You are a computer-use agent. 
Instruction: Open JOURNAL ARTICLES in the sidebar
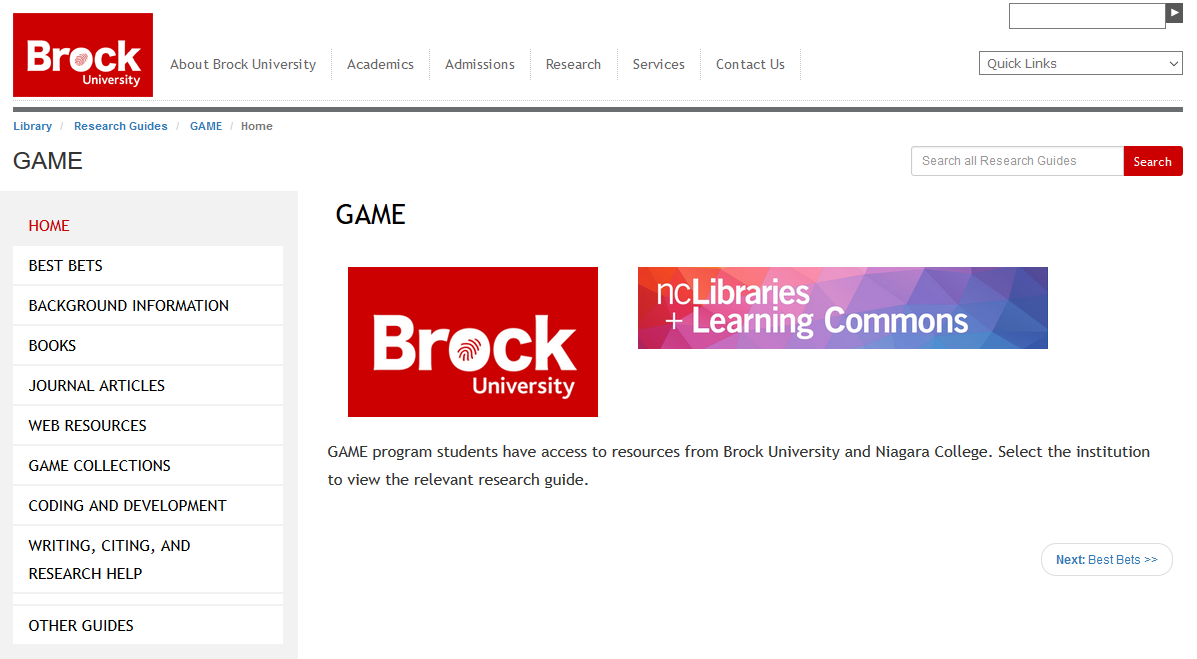(x=148, y=386)
